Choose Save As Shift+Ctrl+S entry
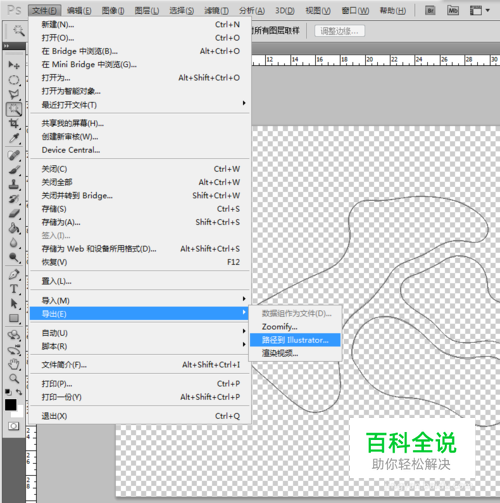500x503 pixels. coord(140,222)
